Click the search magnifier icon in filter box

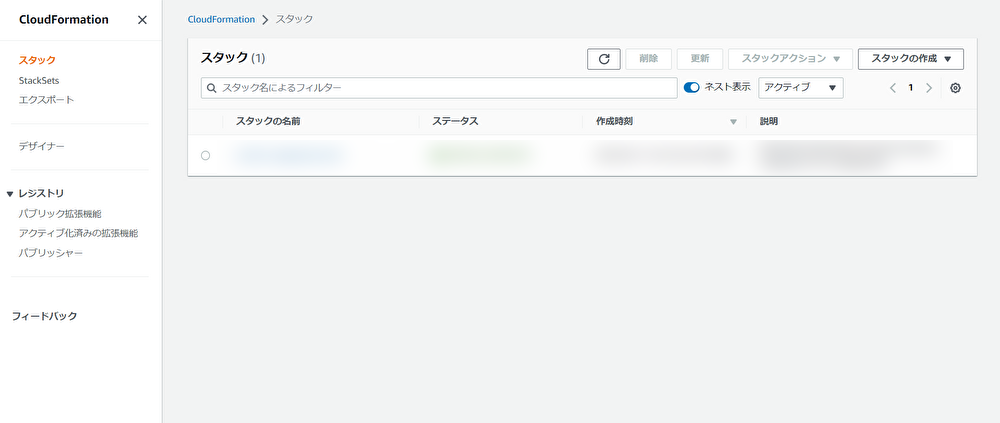point(212,88)
